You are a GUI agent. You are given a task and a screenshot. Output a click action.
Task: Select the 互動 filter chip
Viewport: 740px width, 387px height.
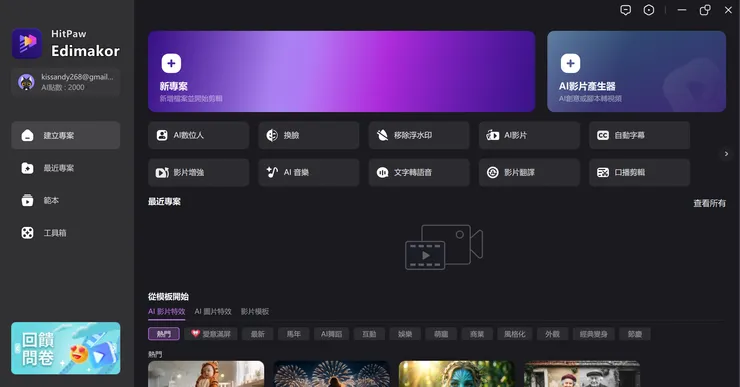point(369,334)
